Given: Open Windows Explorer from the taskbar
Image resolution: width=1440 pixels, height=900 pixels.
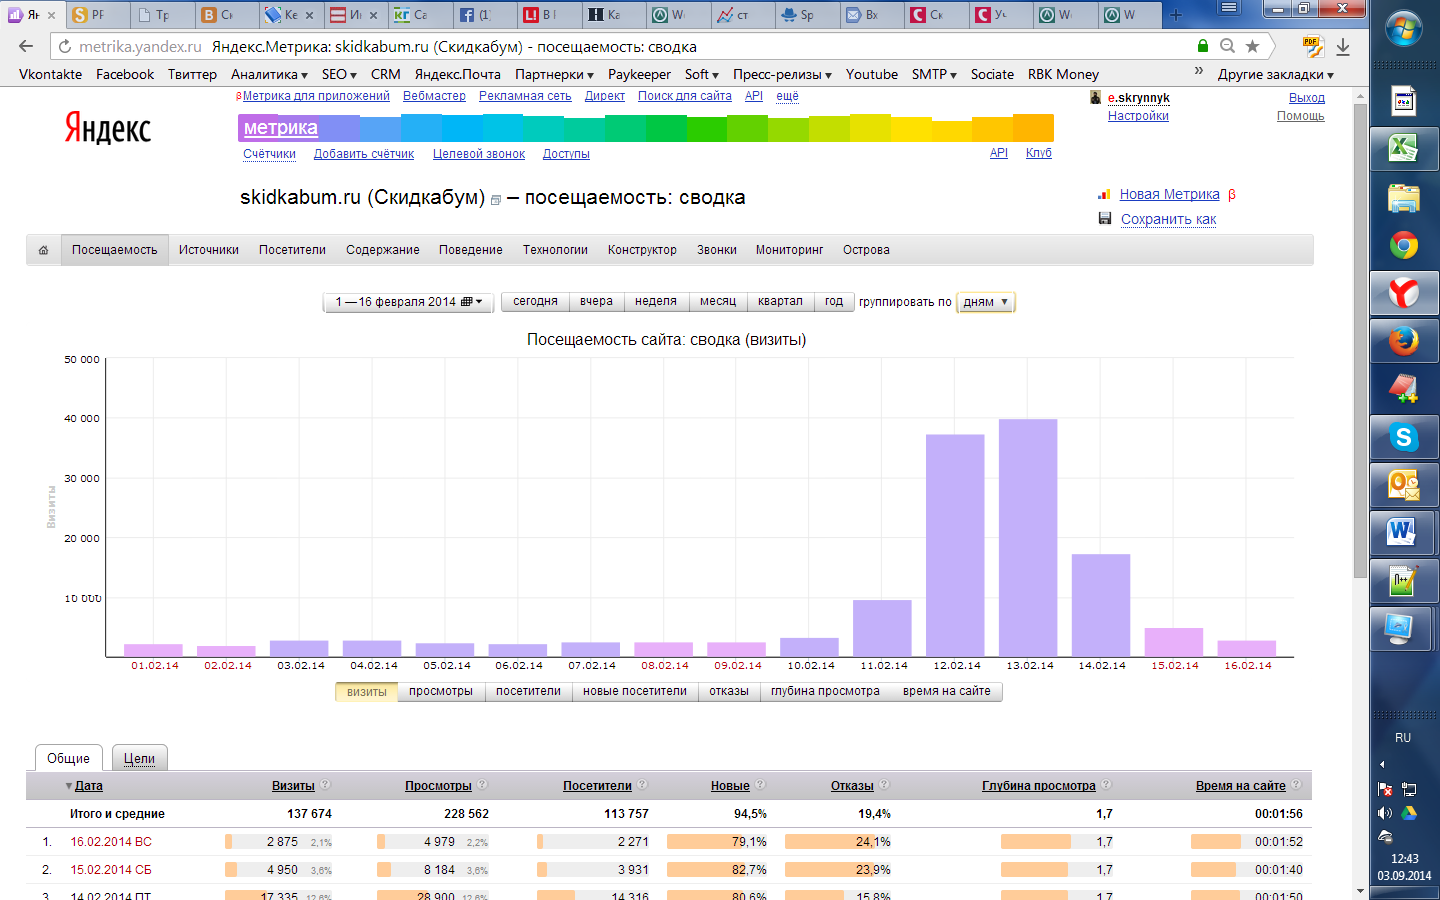Looking at the screenshot, I should [1404, 198].
